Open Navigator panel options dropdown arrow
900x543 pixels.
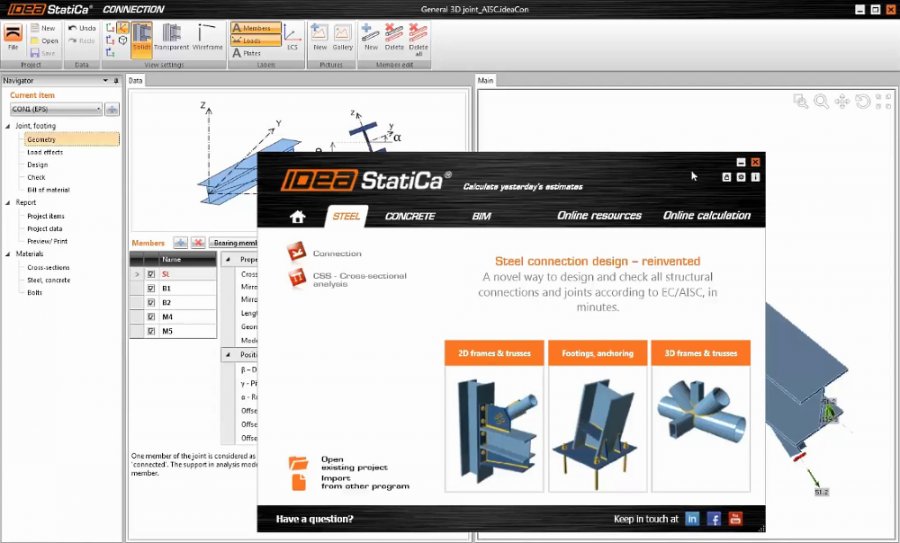pos(106,80)
